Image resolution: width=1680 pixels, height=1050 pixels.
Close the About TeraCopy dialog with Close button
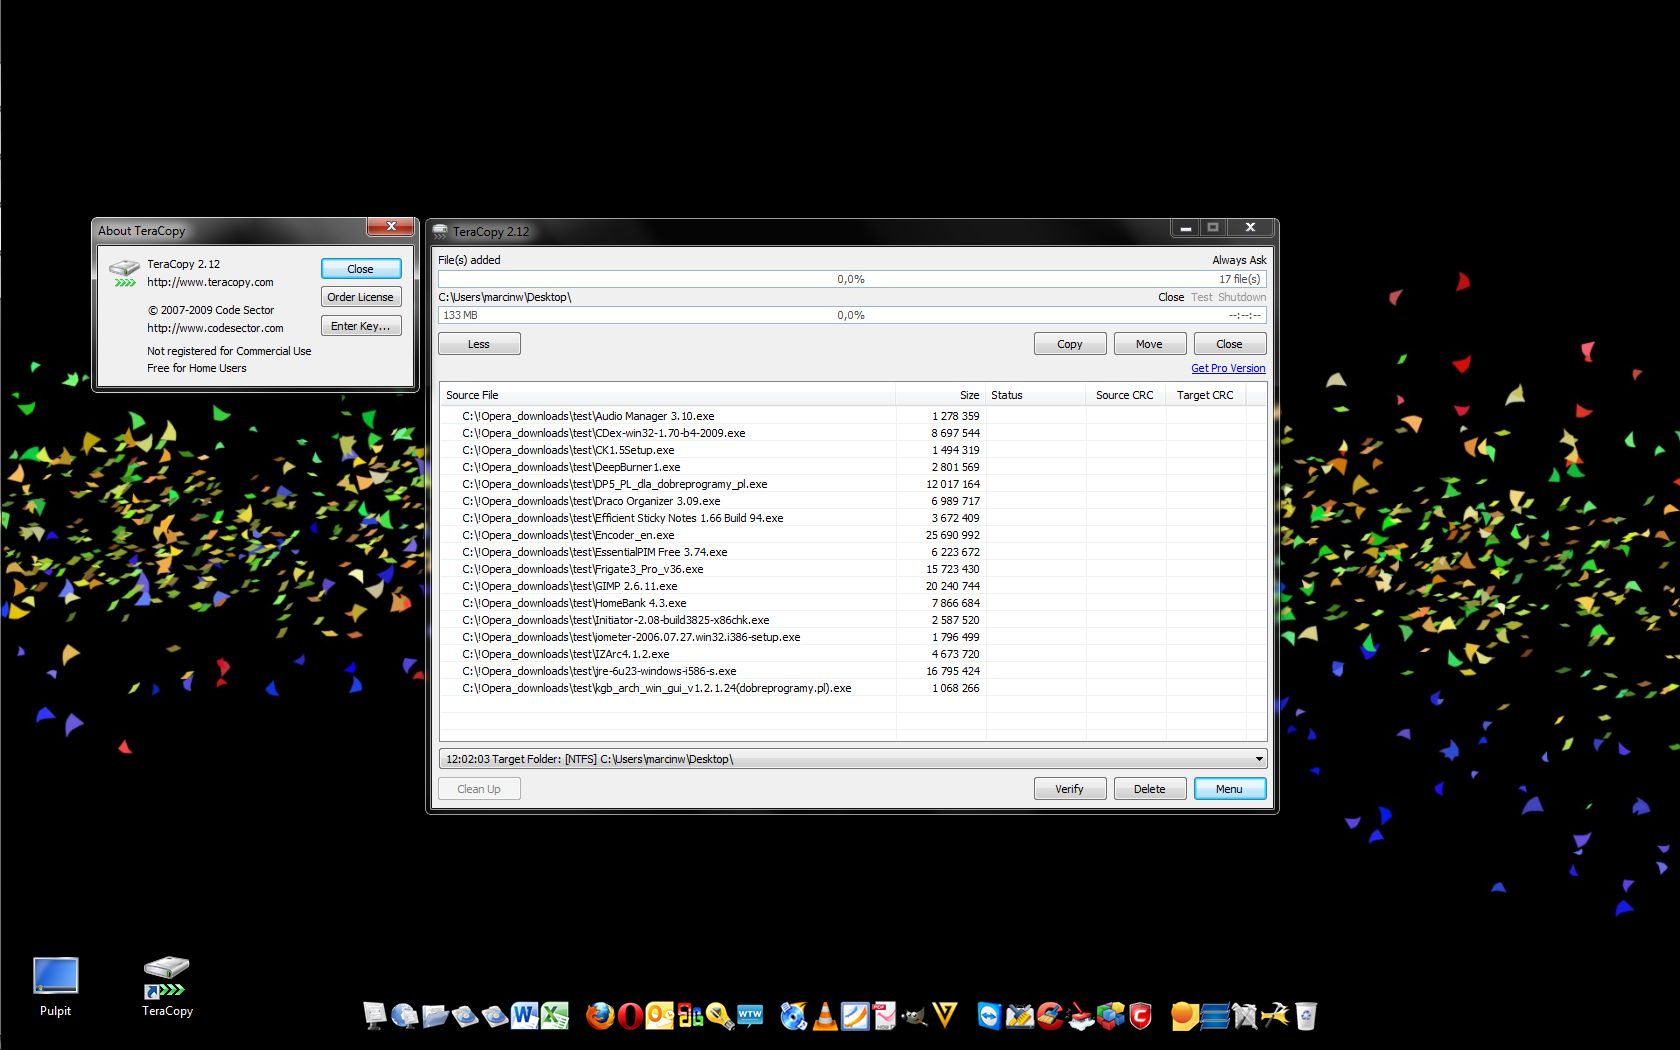[x=361, y=269]
